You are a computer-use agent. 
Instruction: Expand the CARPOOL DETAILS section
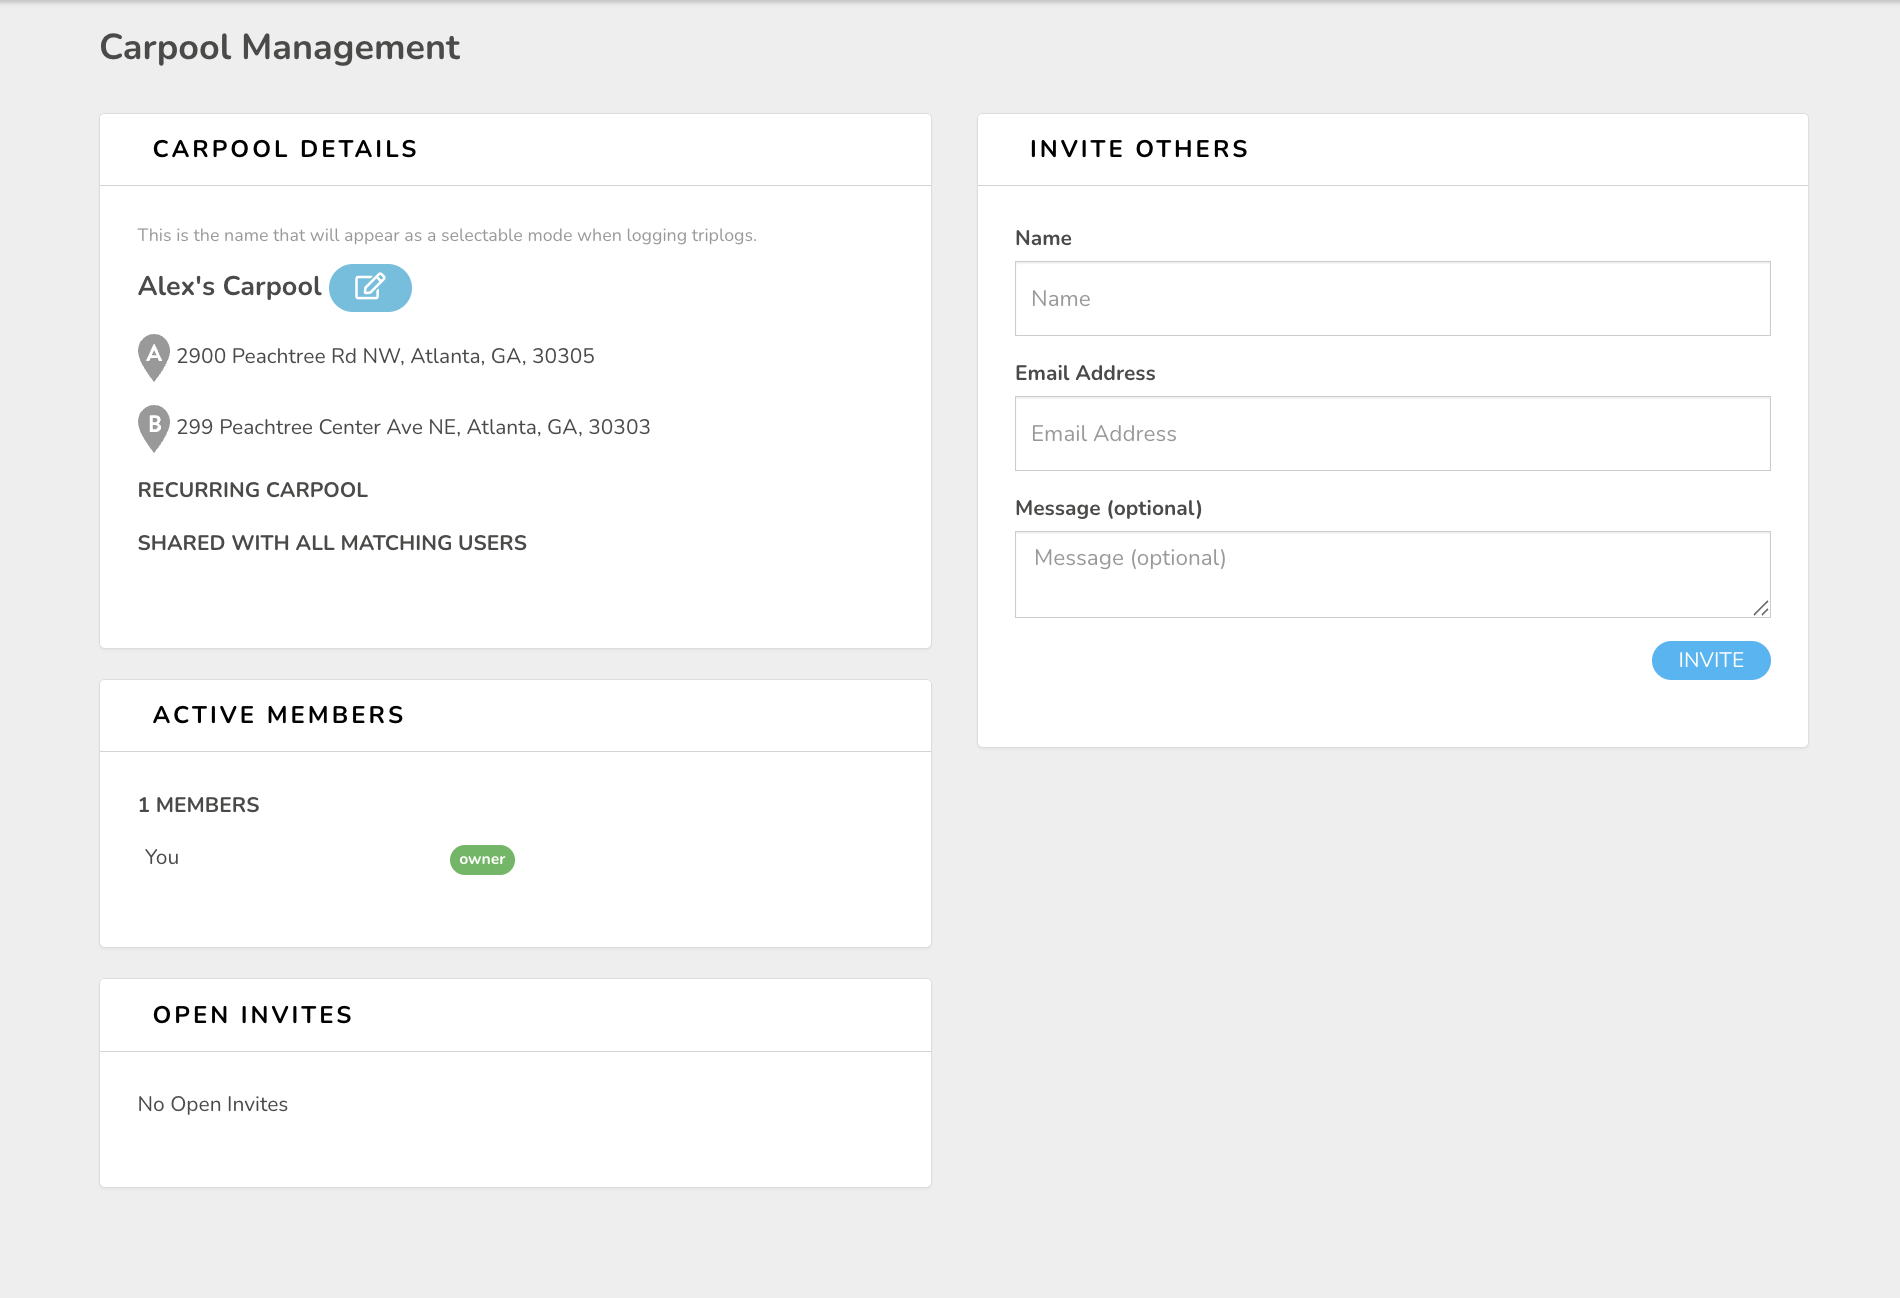(x=285, y=148)
